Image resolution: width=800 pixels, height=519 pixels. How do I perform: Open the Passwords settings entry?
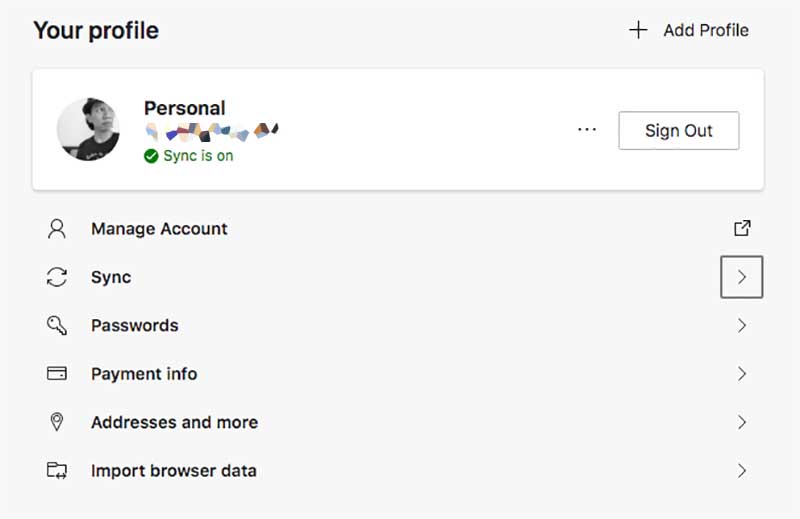click(x=398, y=326)
